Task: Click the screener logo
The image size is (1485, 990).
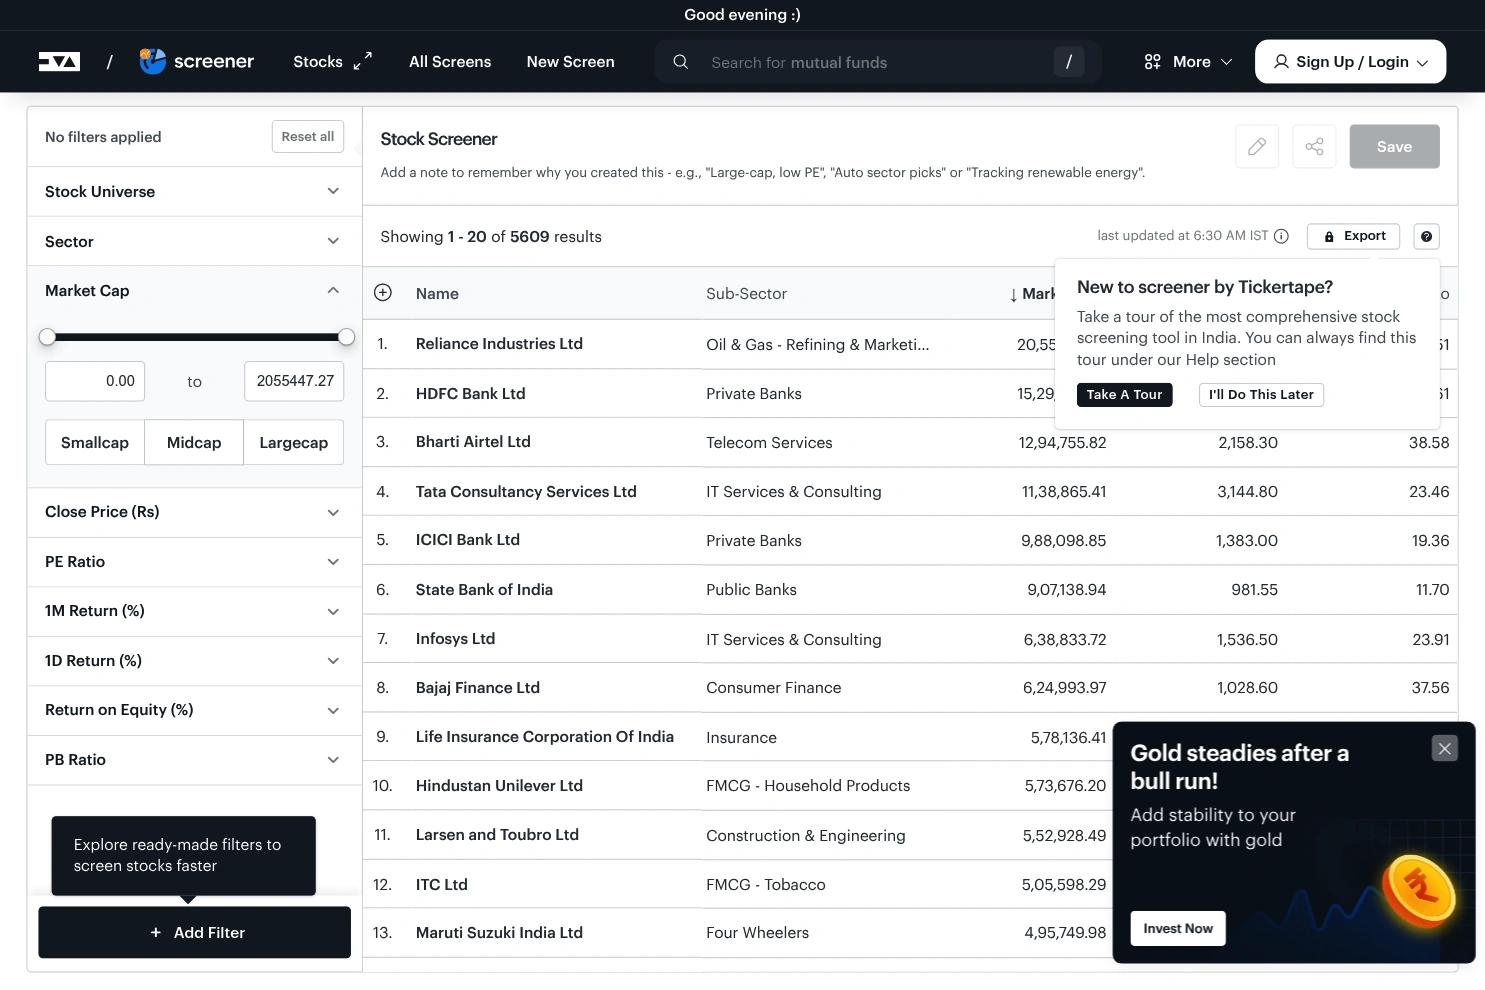Action: pyautogui.click(x=197, y=62)
